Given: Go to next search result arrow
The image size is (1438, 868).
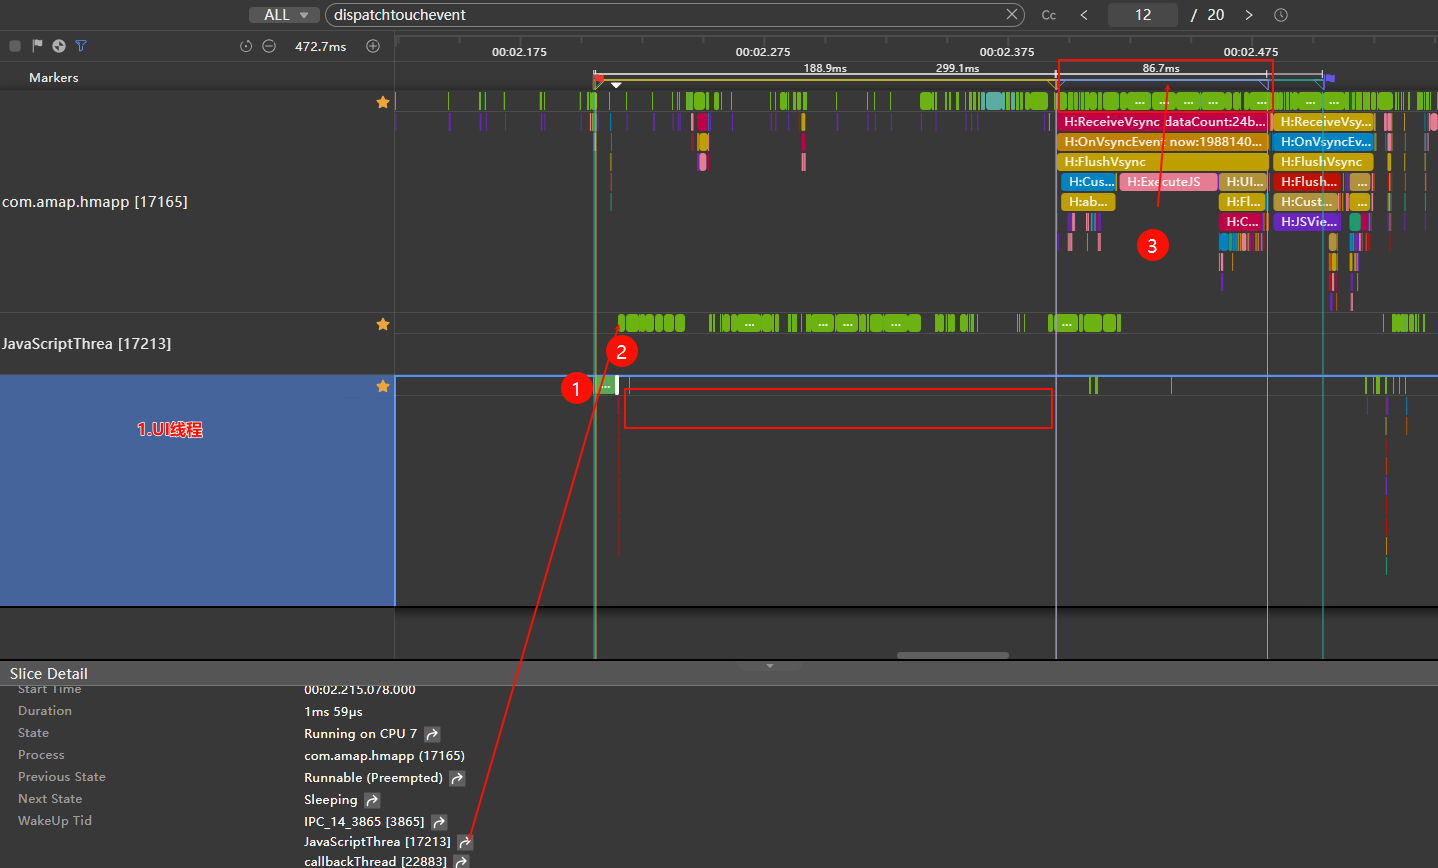Looking at the screenshot, I should point(1249,15).
